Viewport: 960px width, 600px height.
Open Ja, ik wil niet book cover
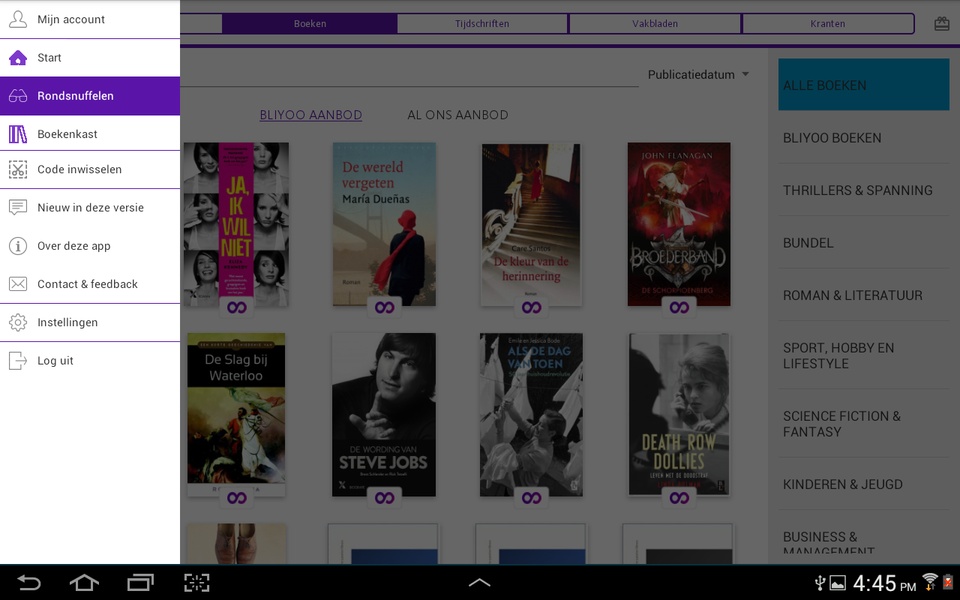pyautogui.click(x=236, y=224)
